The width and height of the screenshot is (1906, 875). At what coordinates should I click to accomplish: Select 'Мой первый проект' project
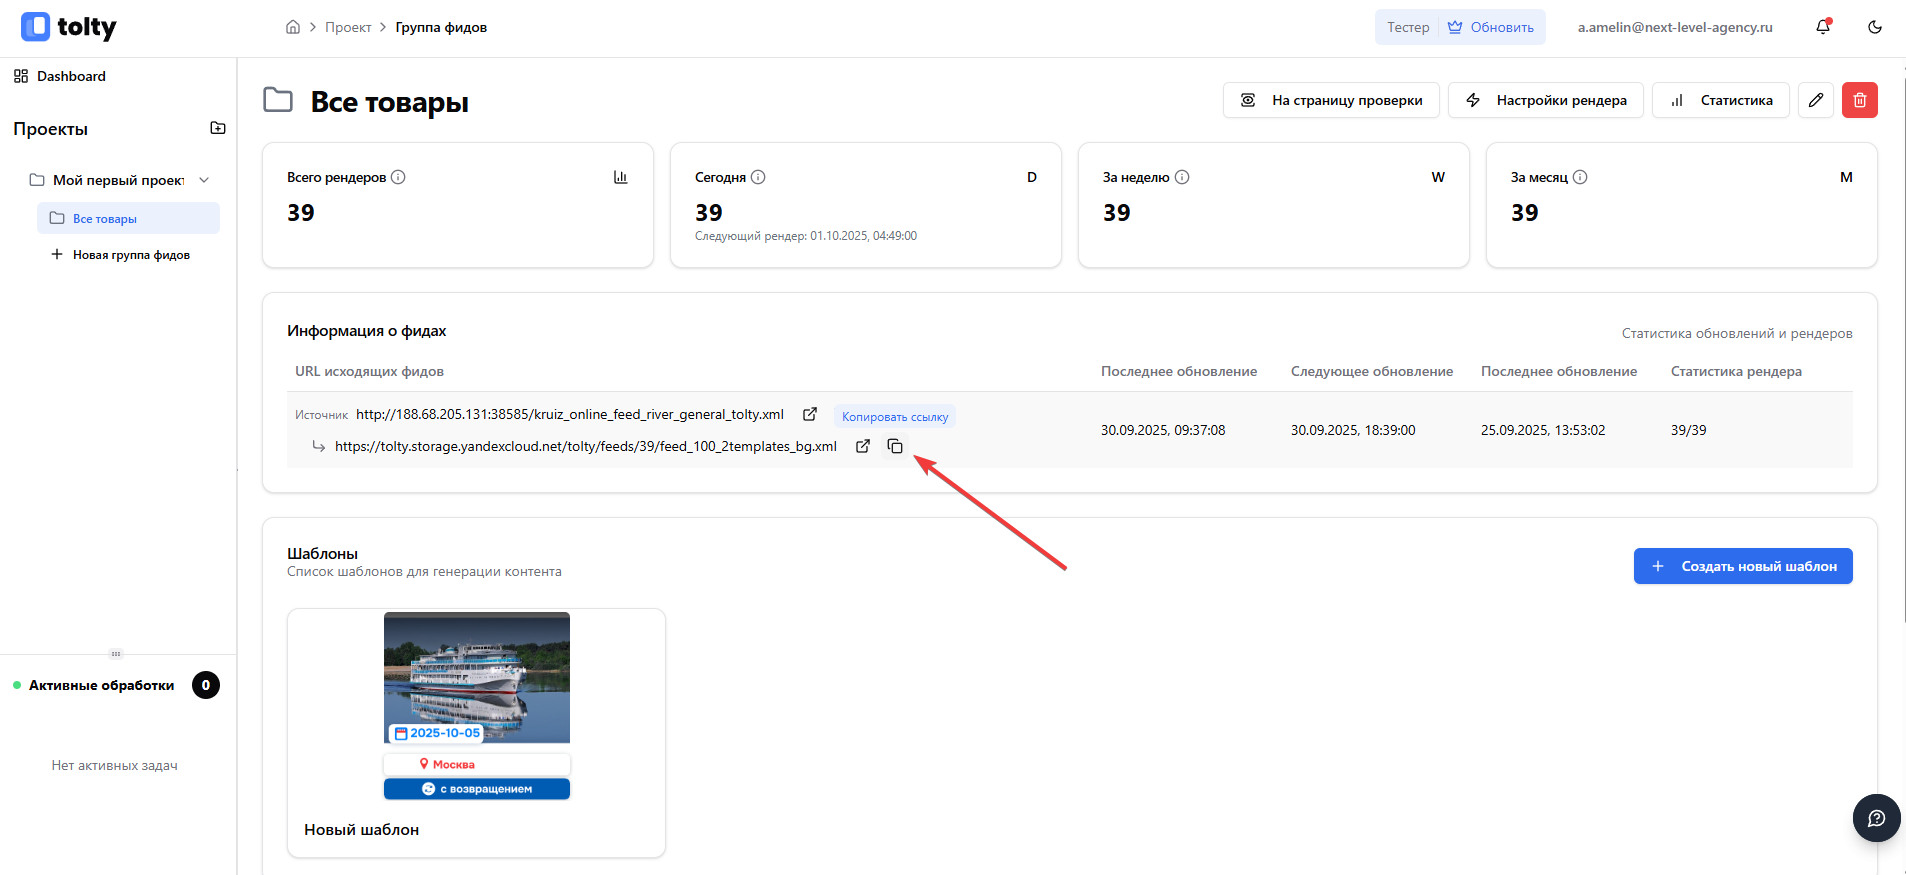[x=118, y=180]
